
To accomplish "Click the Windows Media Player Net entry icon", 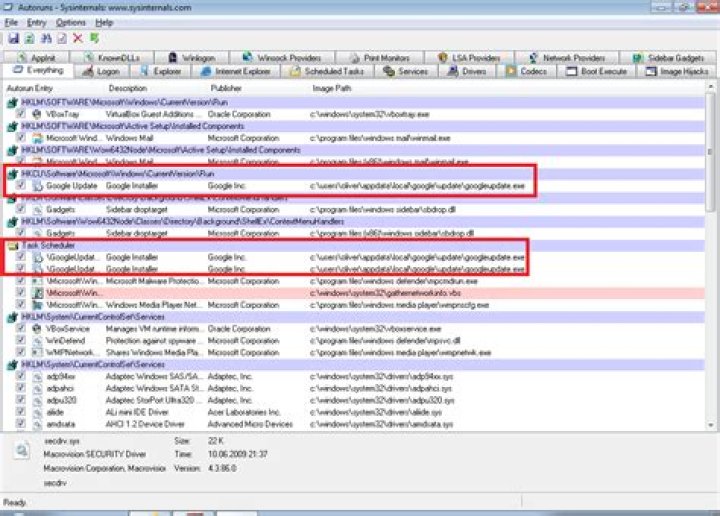I will pos(37,305).
